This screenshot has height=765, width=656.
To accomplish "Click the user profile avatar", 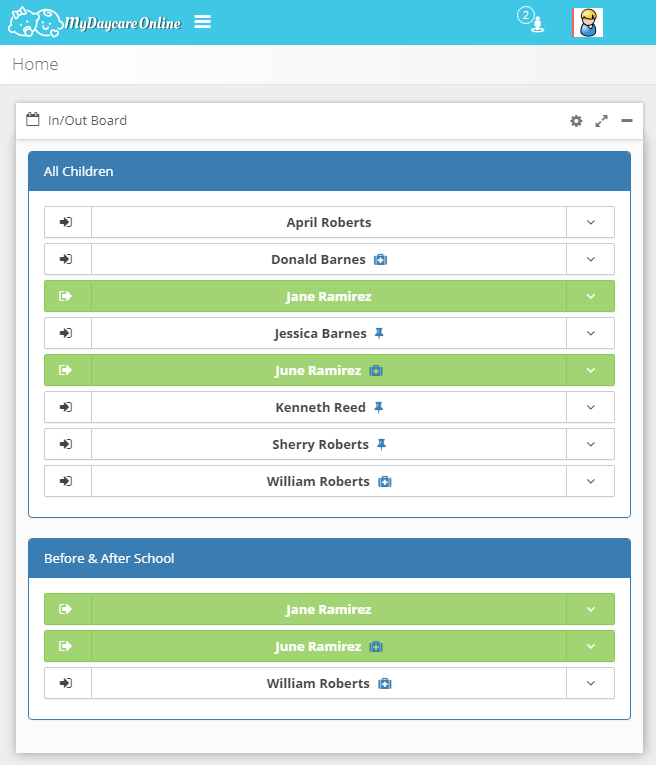I will click(x=588, y=22).
